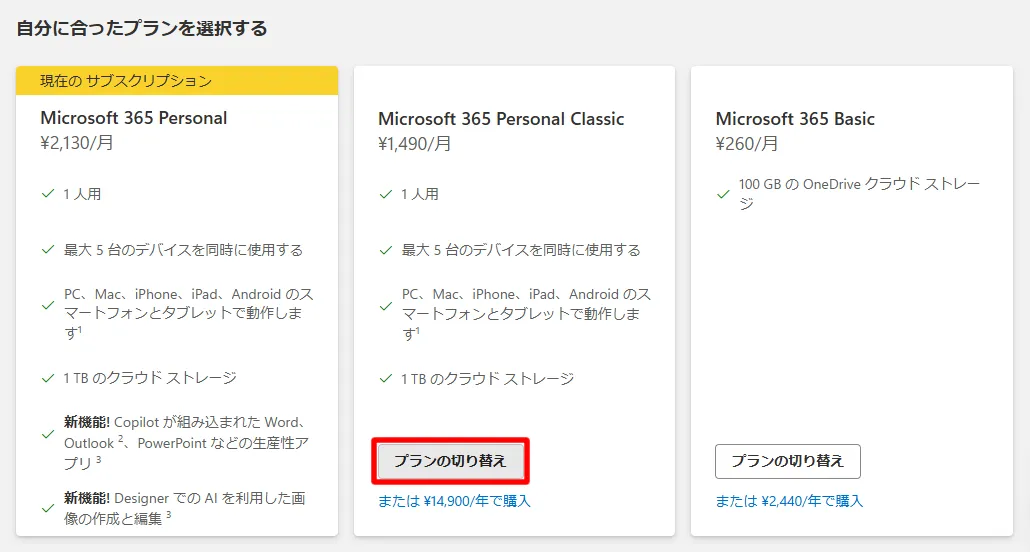Click checkmark beside the Designer AI feature
Viewport: 1030px width, 552px height.
tap(48, 508)
